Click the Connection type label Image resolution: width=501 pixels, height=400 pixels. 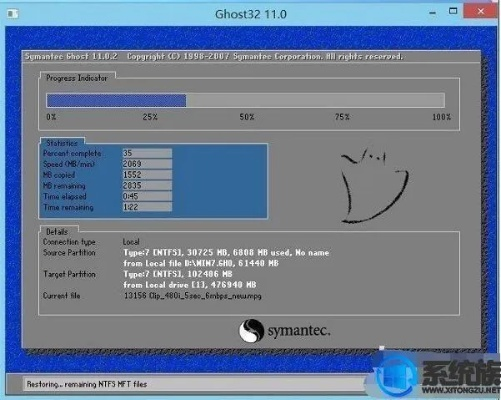point(69,242)
